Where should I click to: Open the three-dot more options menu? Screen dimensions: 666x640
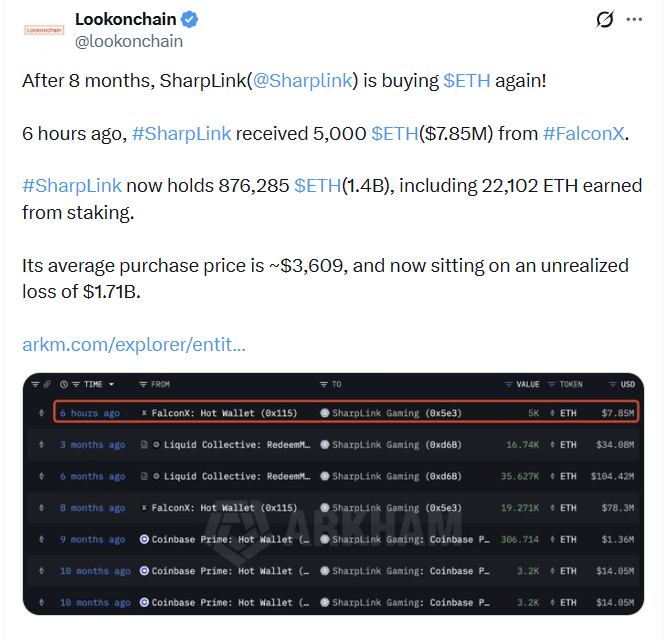click(x=634, y=20)
